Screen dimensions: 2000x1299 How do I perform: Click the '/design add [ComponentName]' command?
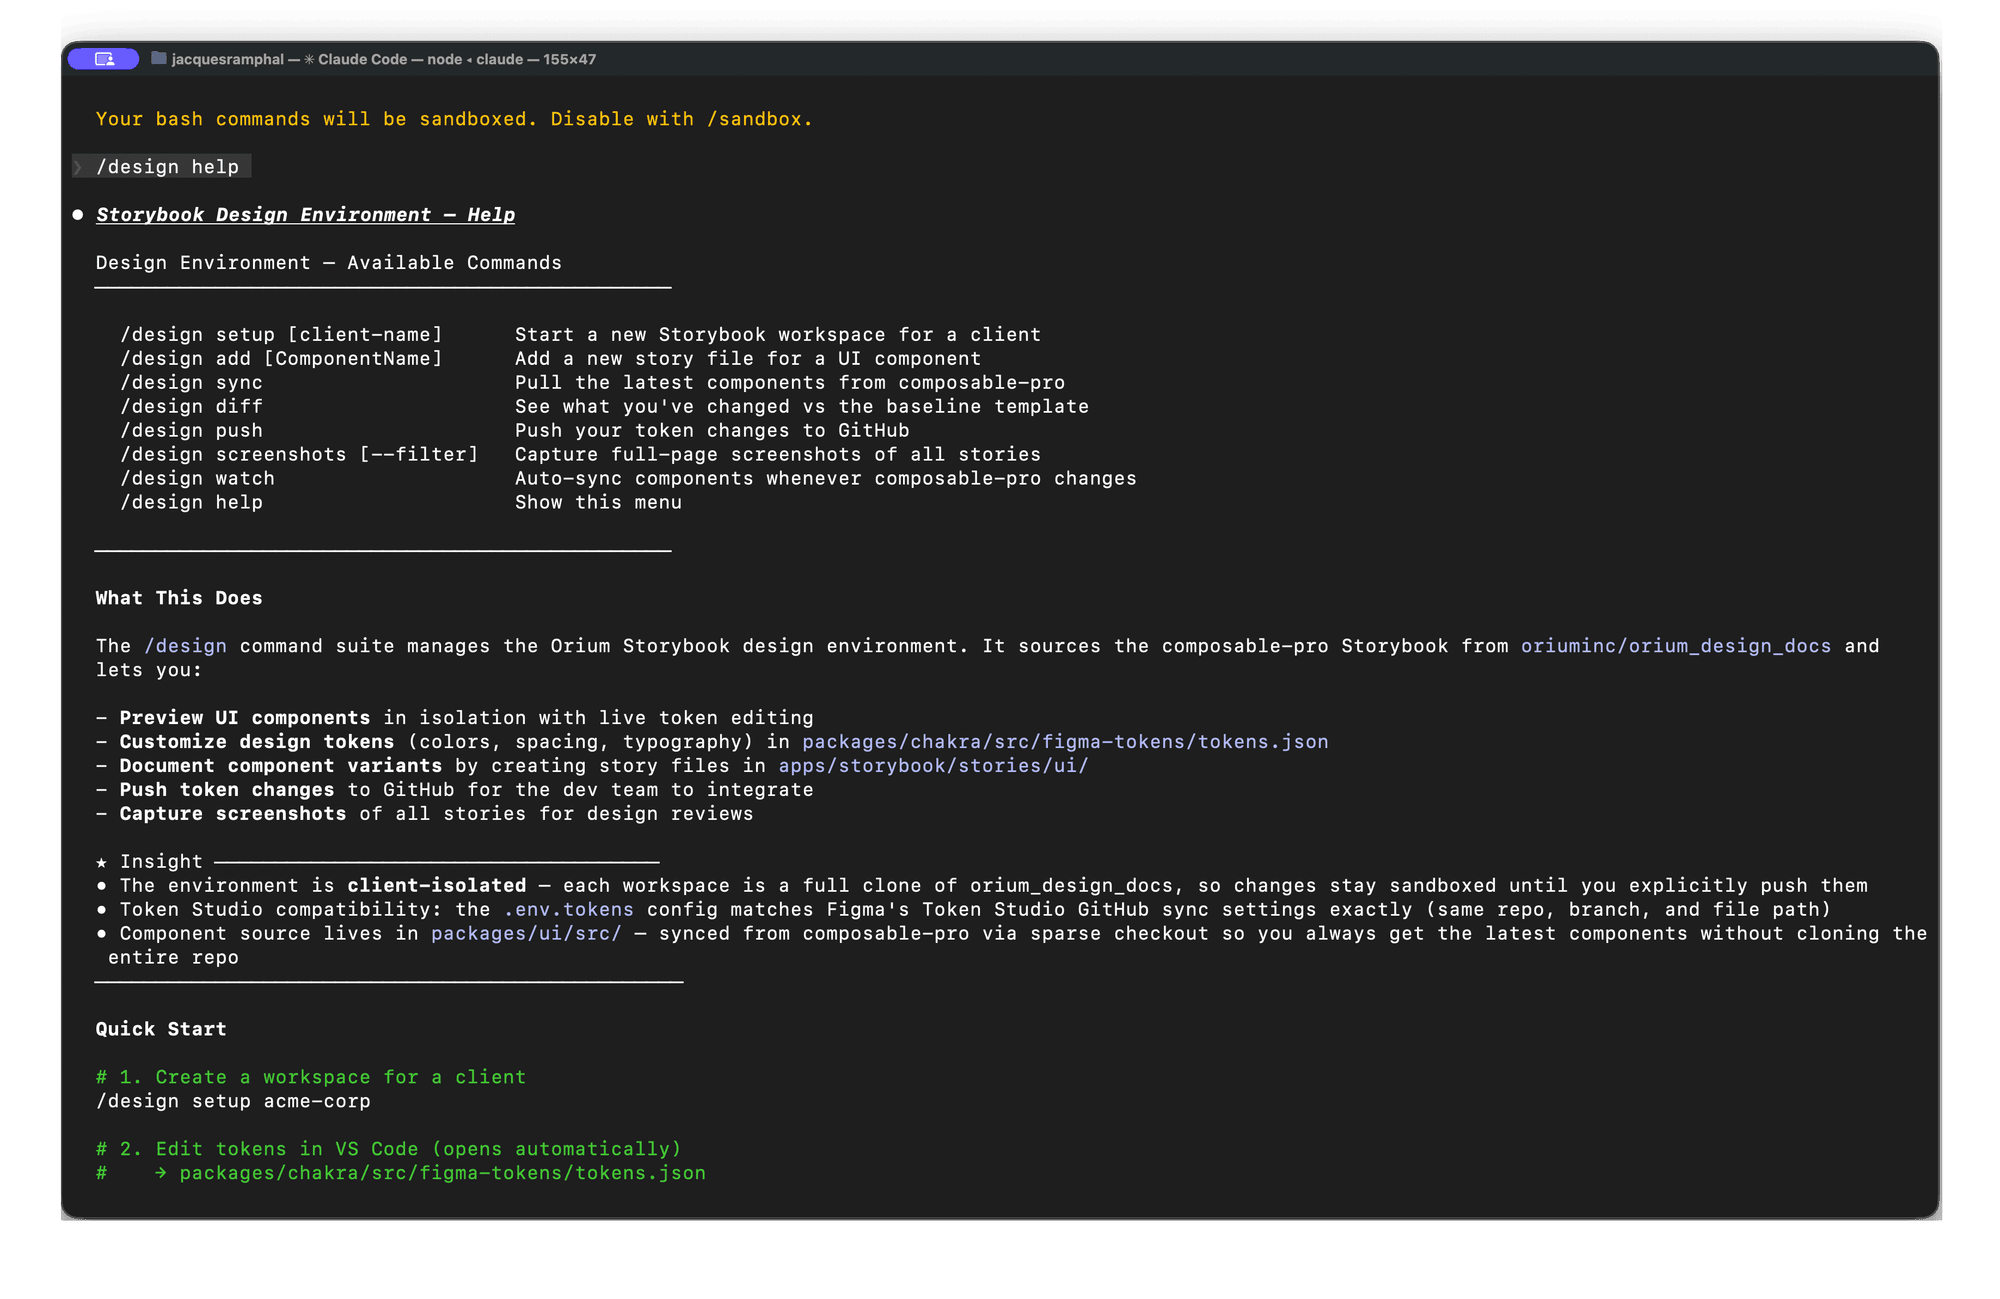click(281, 359)
